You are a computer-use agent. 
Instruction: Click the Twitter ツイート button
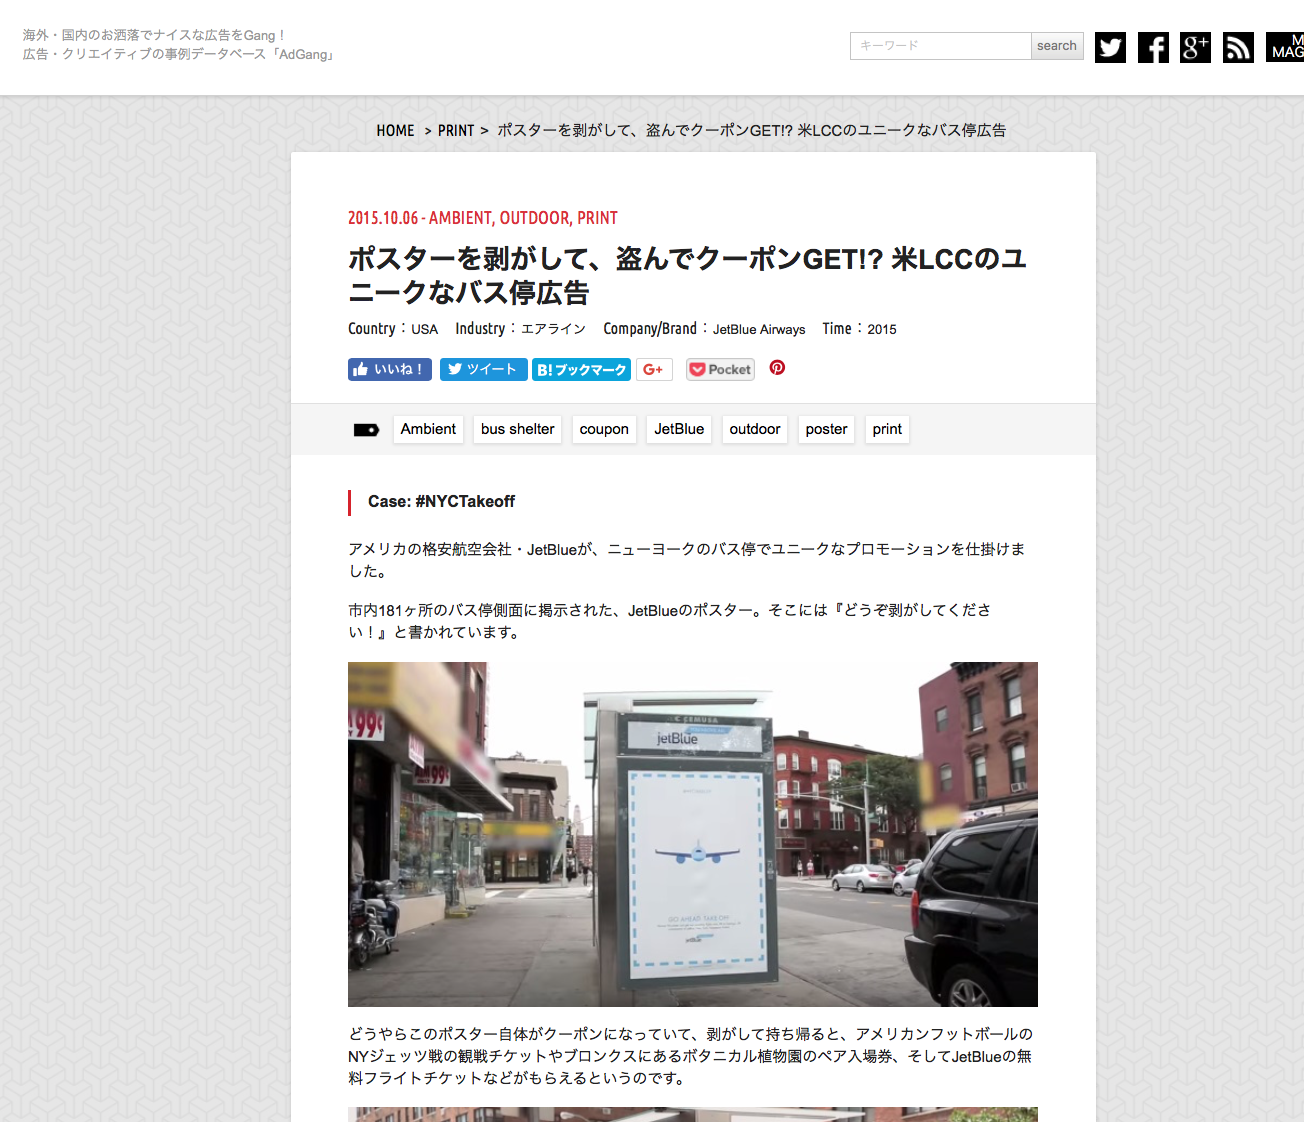(x=483, y=369)
